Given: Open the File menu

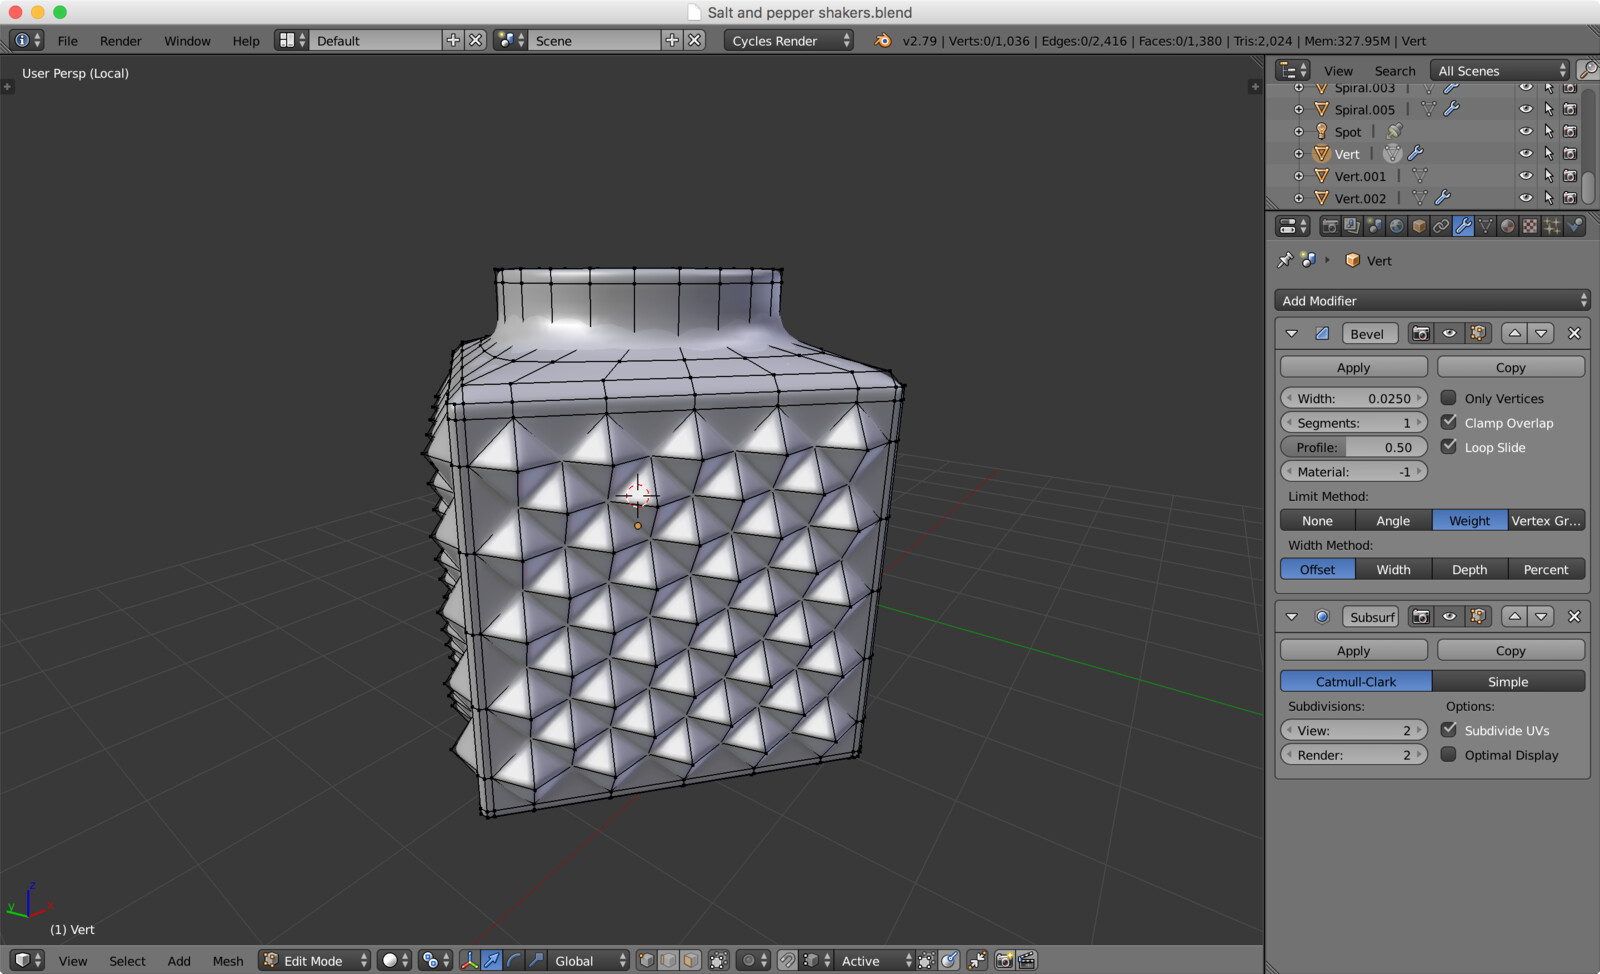Looking at the screenshot, I should click(67, 41).
